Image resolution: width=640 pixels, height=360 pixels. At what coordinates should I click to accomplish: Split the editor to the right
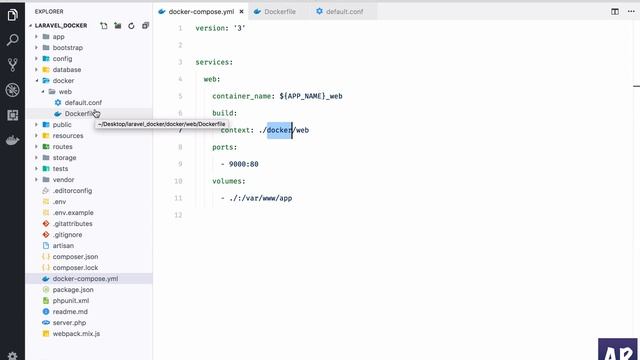pos(615,11)
